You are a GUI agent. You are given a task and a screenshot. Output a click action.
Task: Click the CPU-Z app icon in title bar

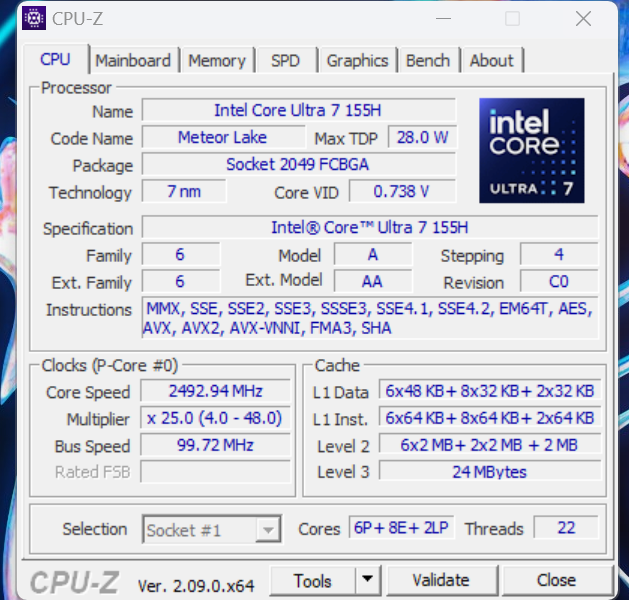pos(34,18)
